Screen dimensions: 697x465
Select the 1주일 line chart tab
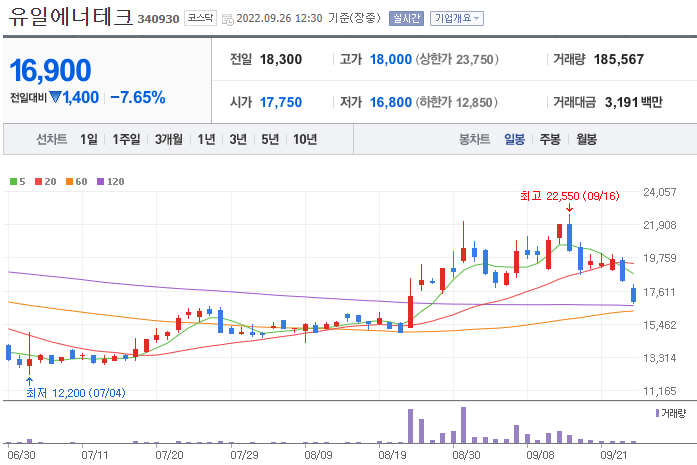click(126, 140)
